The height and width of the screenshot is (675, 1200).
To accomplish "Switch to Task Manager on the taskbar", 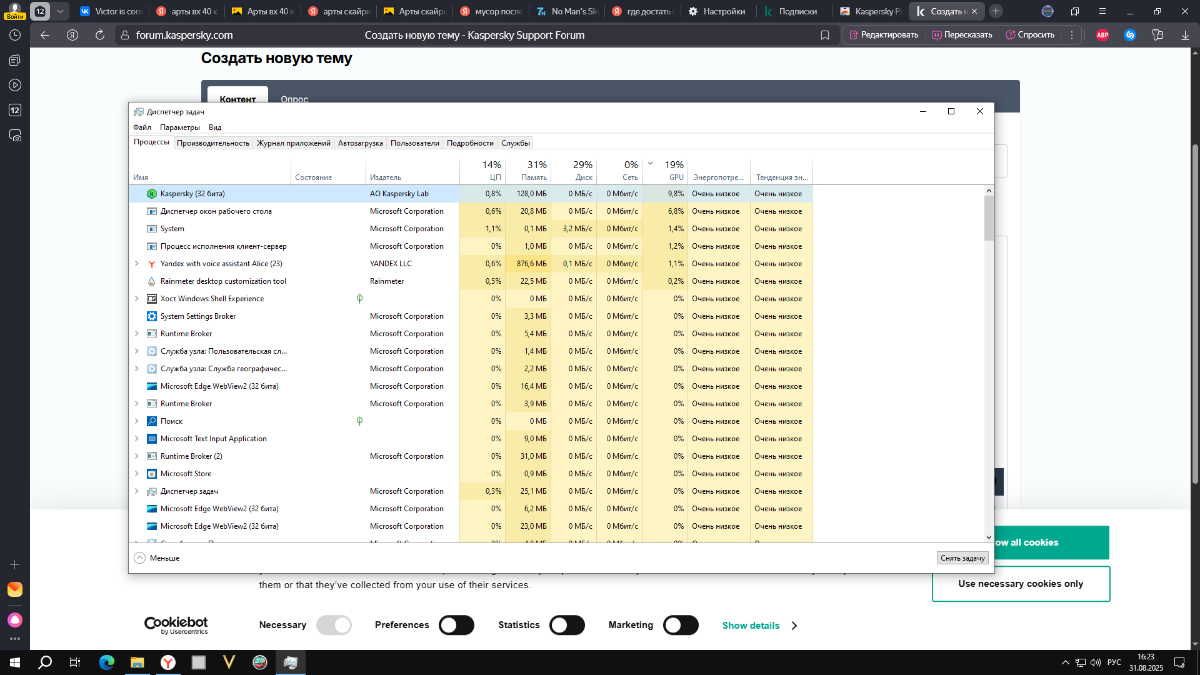I will [290, 662].
